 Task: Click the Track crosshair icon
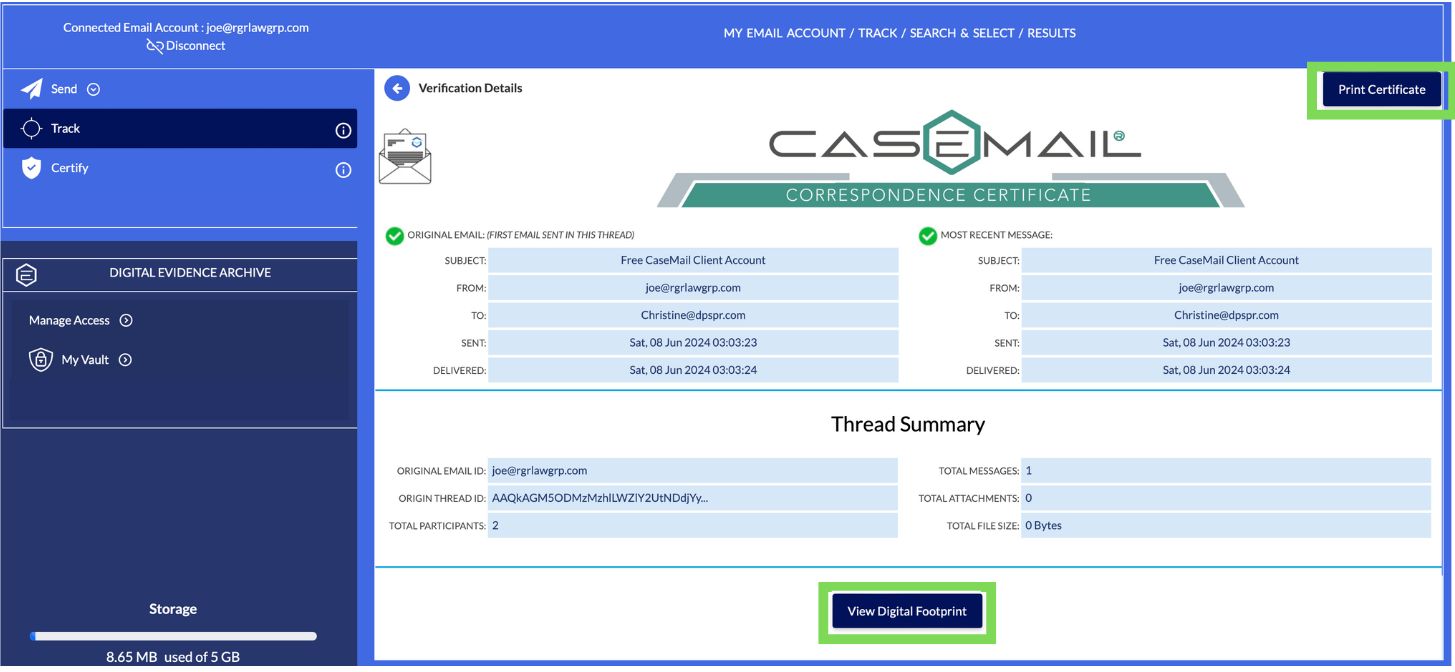tap(32, 128)
